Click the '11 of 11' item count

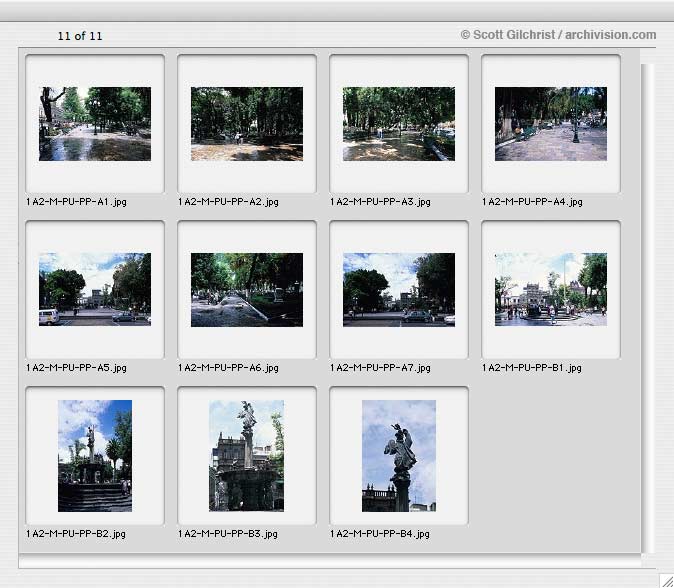80,36
